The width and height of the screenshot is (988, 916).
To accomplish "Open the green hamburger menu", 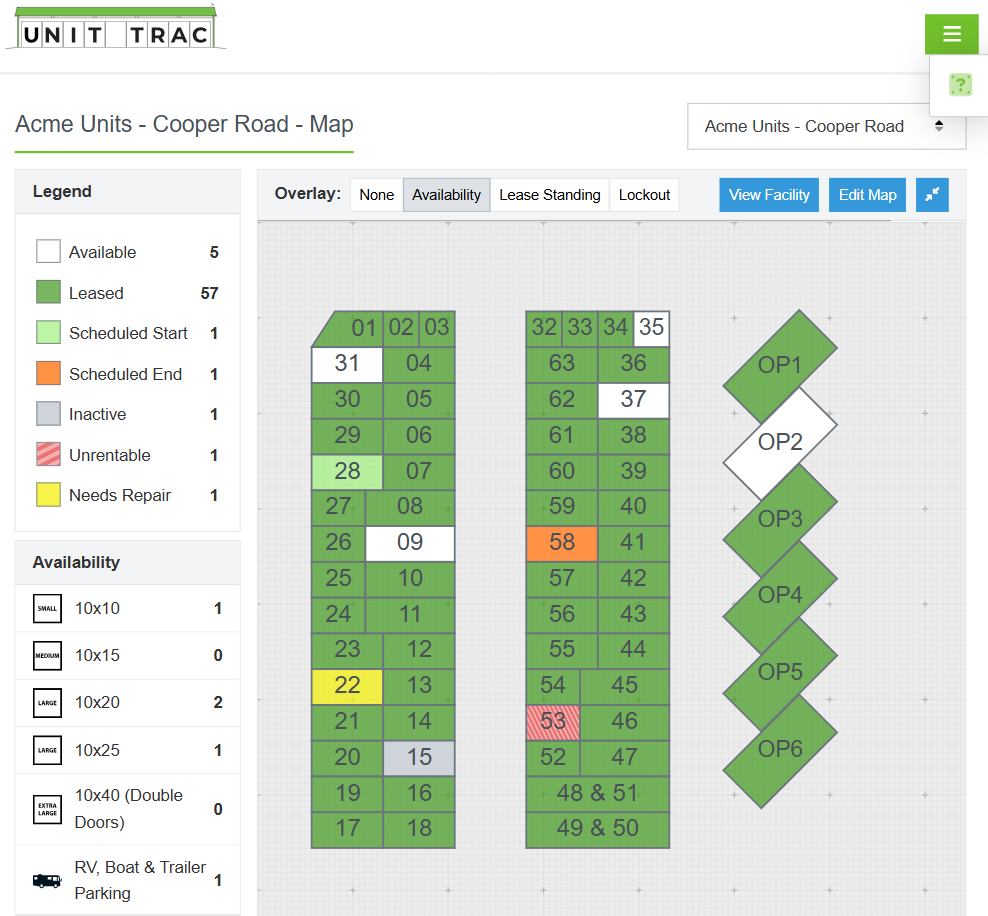I will tap(951, 35).
